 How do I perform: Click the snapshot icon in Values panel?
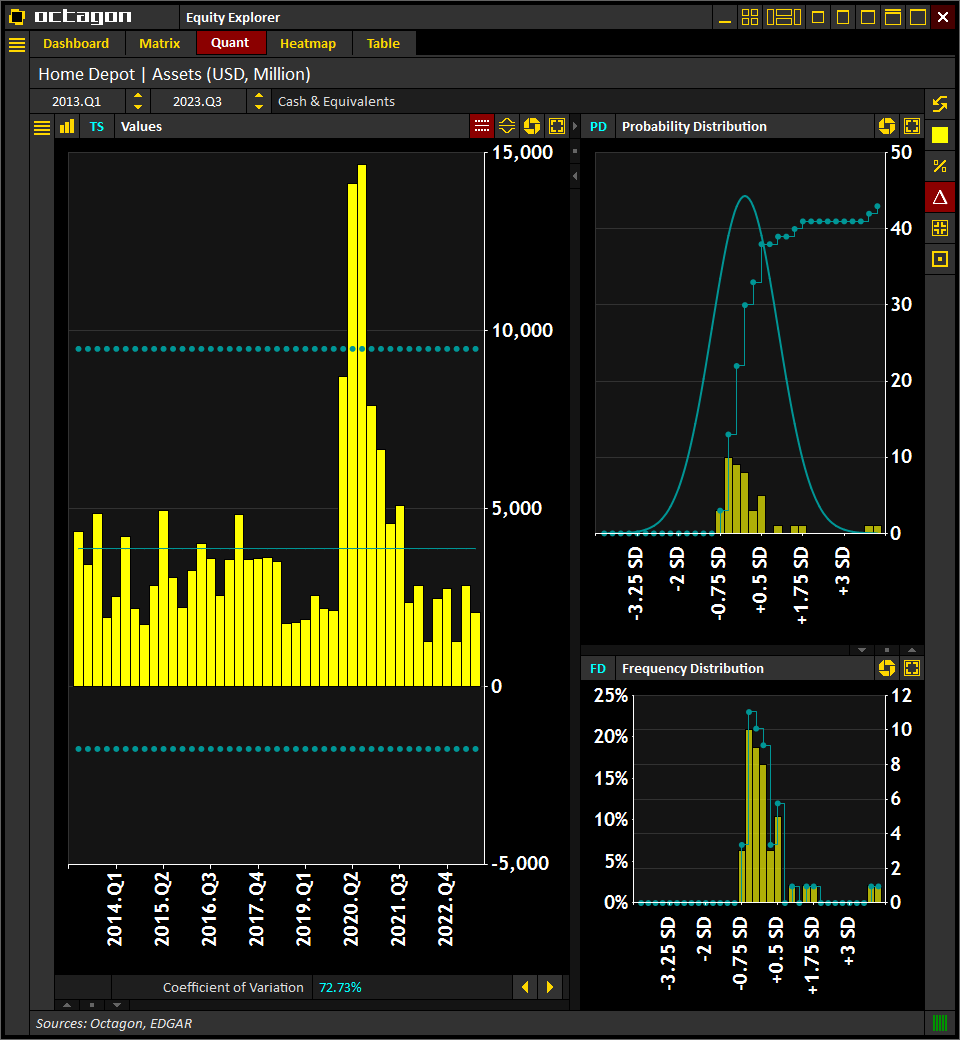tap(532, 126)
